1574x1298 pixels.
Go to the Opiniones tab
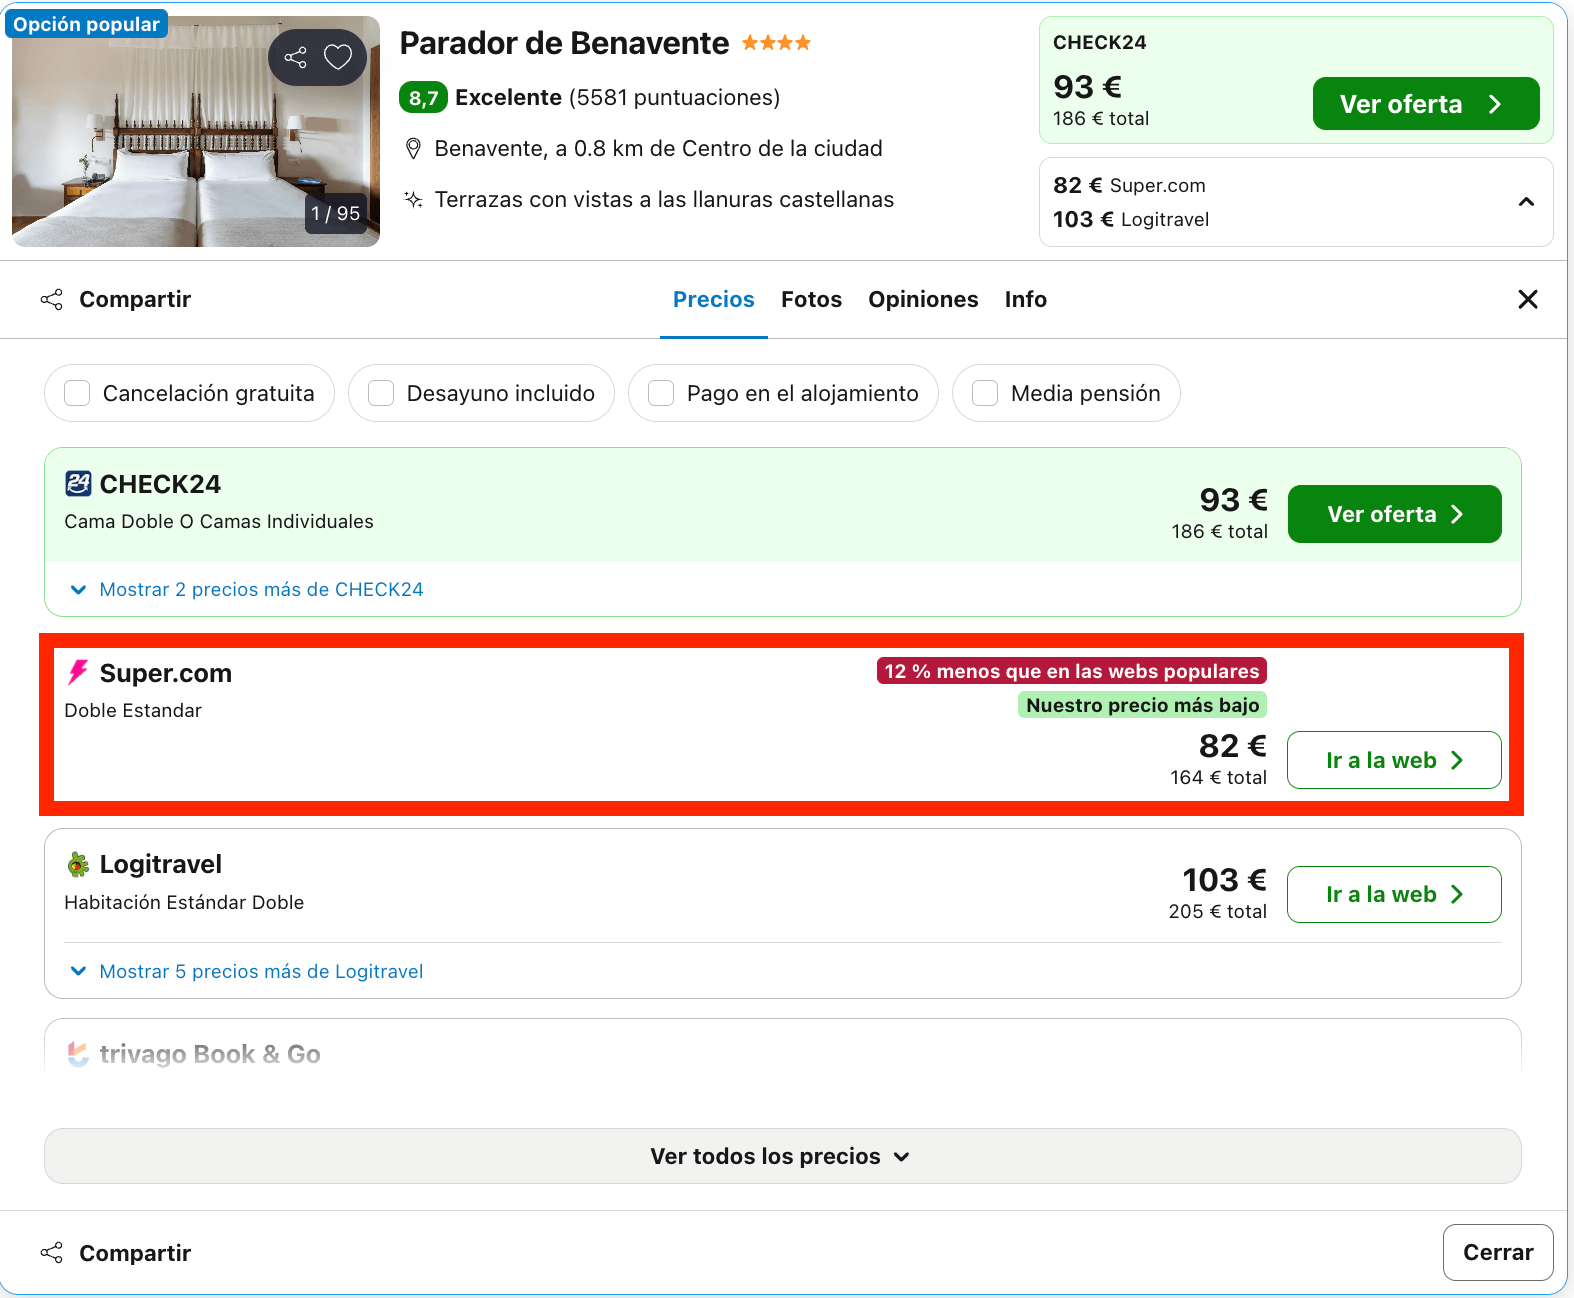(x=923, y=299)
